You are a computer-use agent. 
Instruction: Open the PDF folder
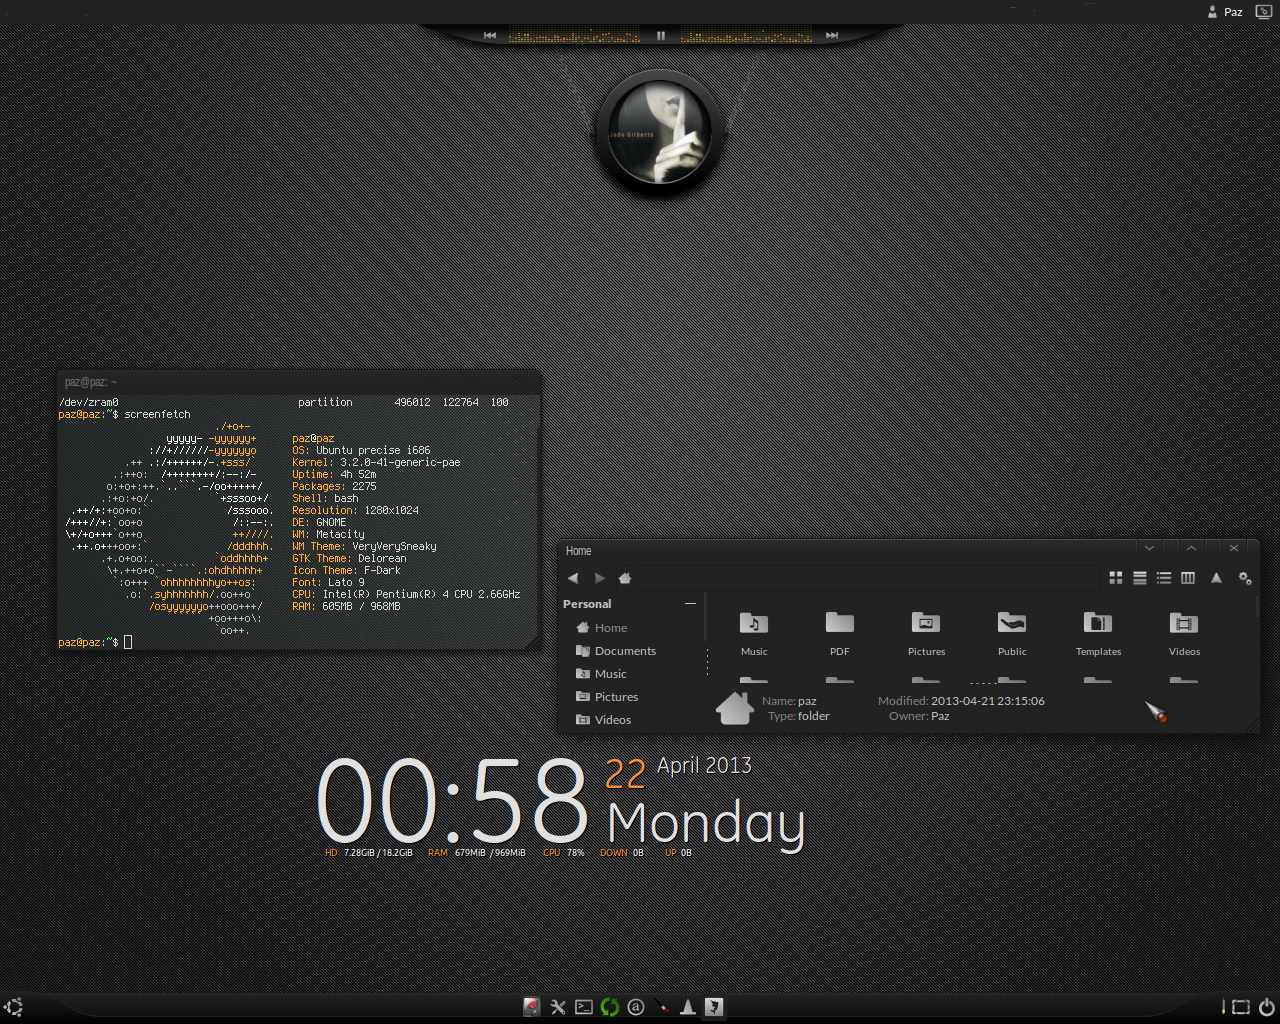coord(840,634)
